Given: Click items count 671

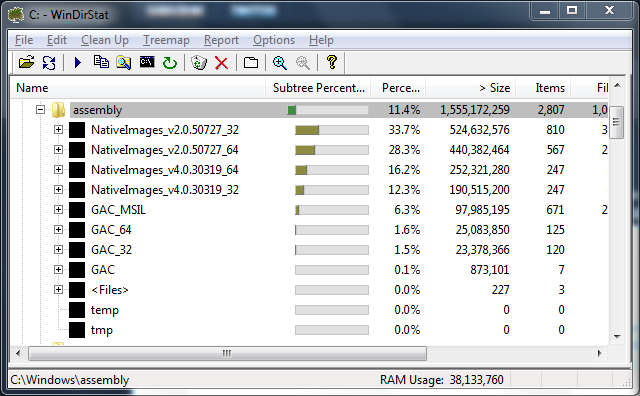Looking at the screenshot, I should coord(556,210).
